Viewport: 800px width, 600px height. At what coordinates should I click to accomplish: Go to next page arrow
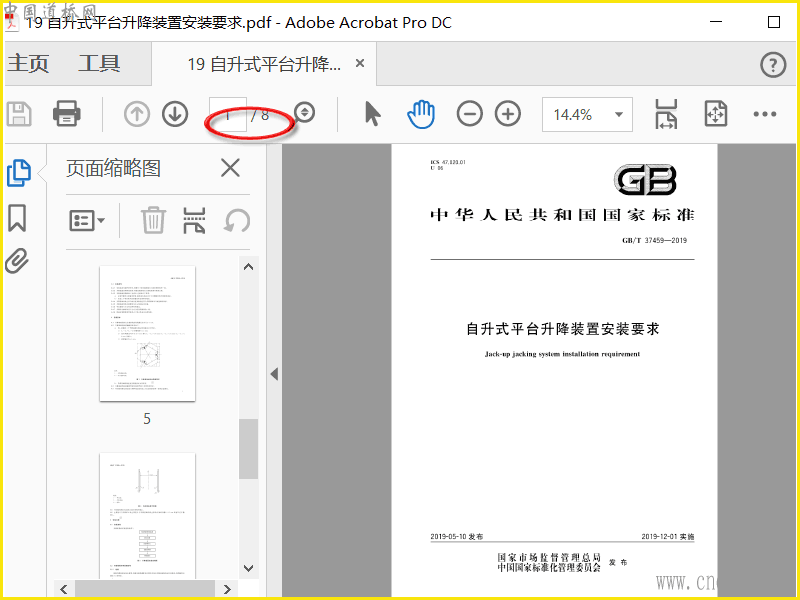point(175,114)
